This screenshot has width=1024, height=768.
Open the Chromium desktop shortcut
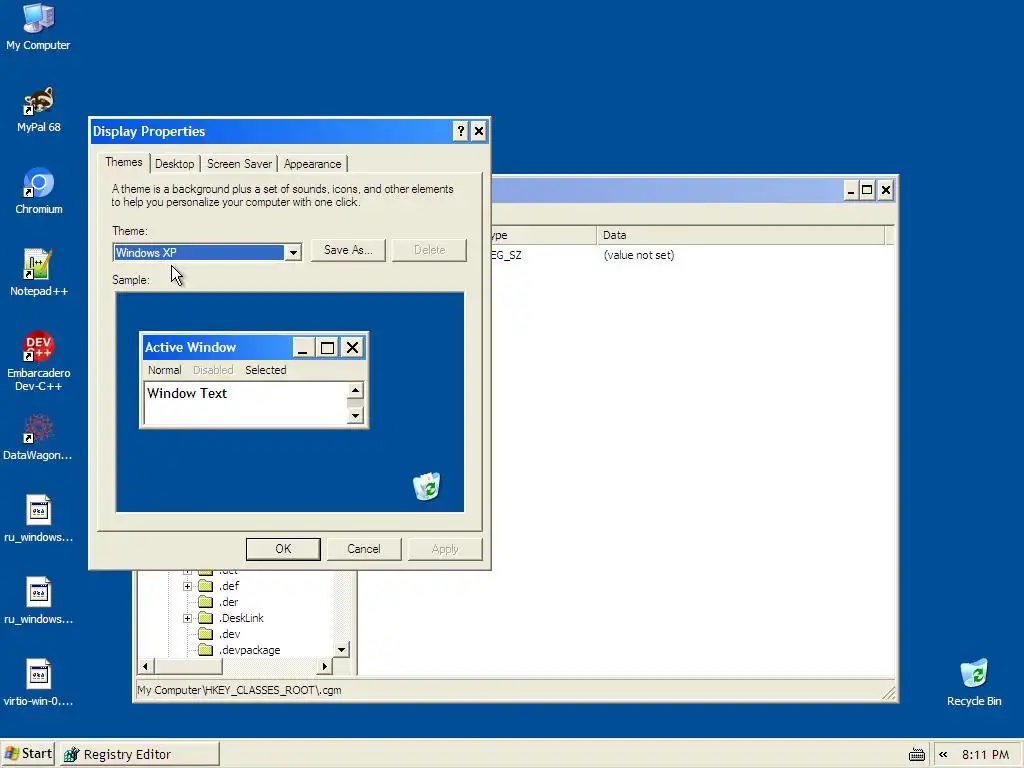click(39, 191)
